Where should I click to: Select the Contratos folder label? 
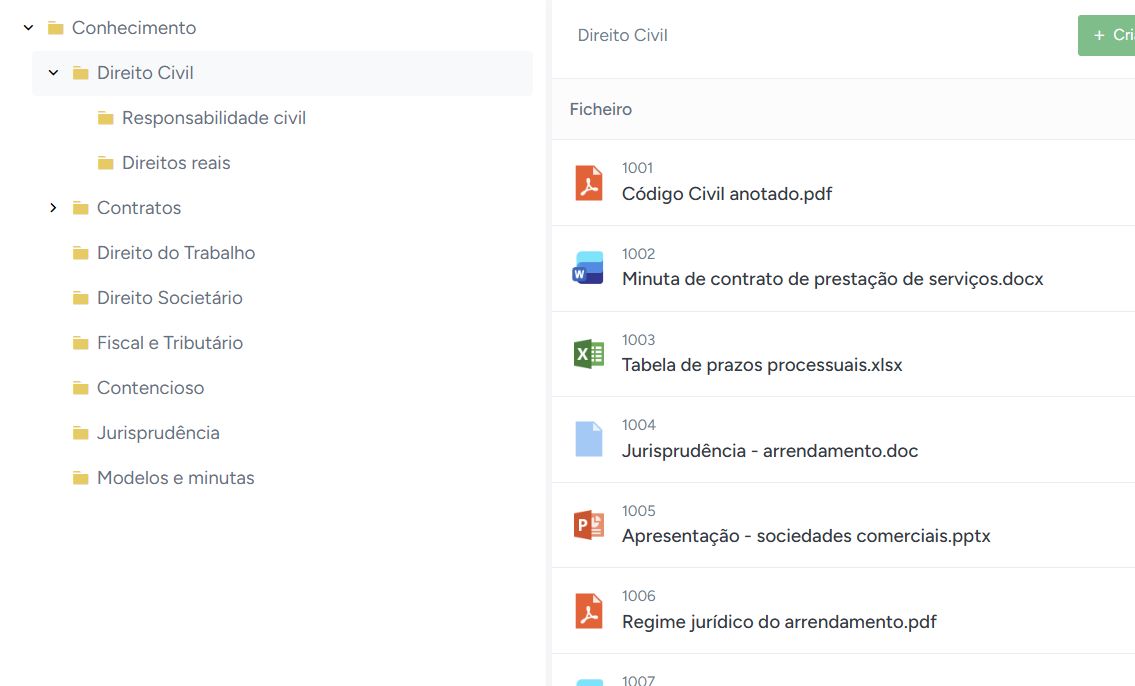pyautogui.click(x=139, y=208)
